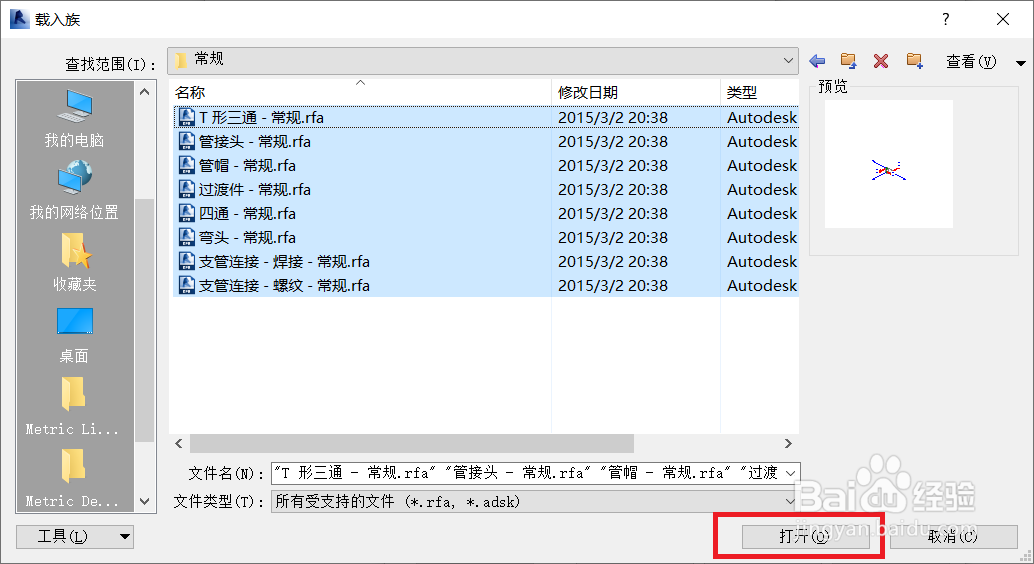Open the Metric De... folder shortcut
This screenshot has height=564, width=1034.
point(73,478)
